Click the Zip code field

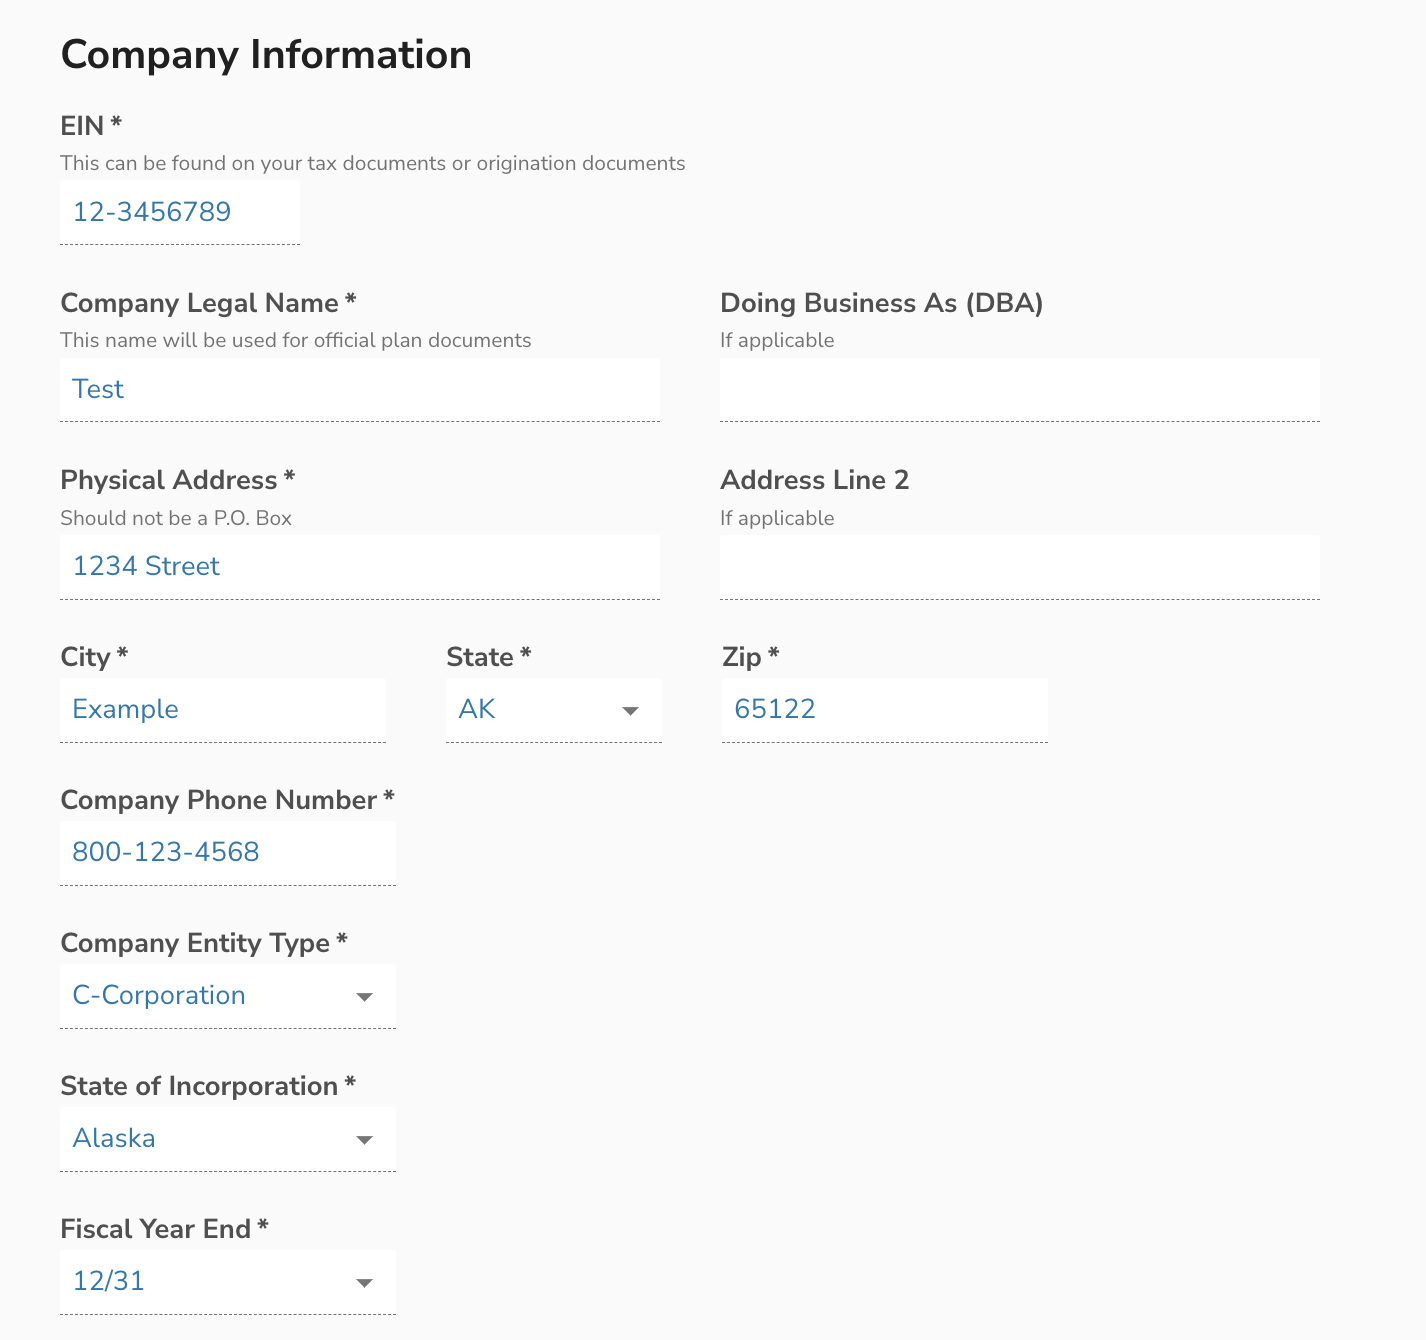(883, 709)
